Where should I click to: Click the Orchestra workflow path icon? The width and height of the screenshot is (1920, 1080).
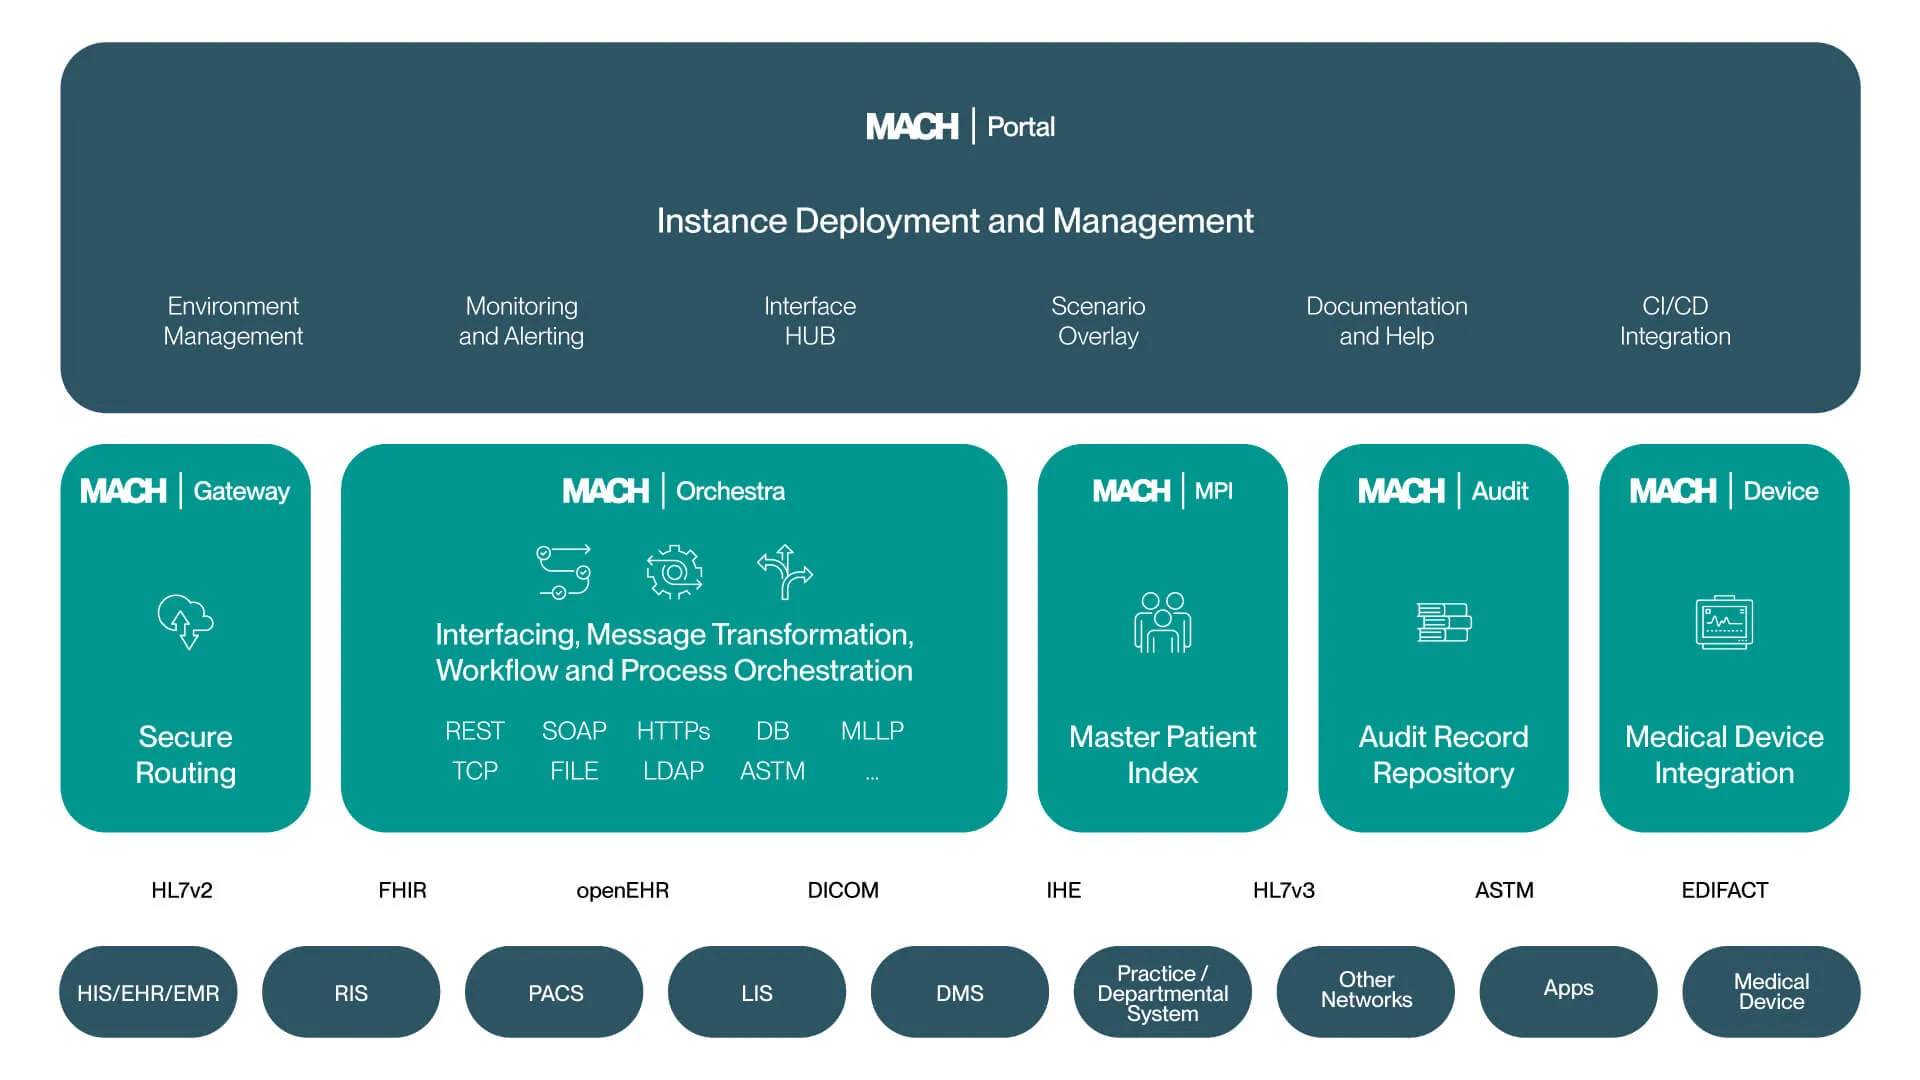[x=564, y=572]
